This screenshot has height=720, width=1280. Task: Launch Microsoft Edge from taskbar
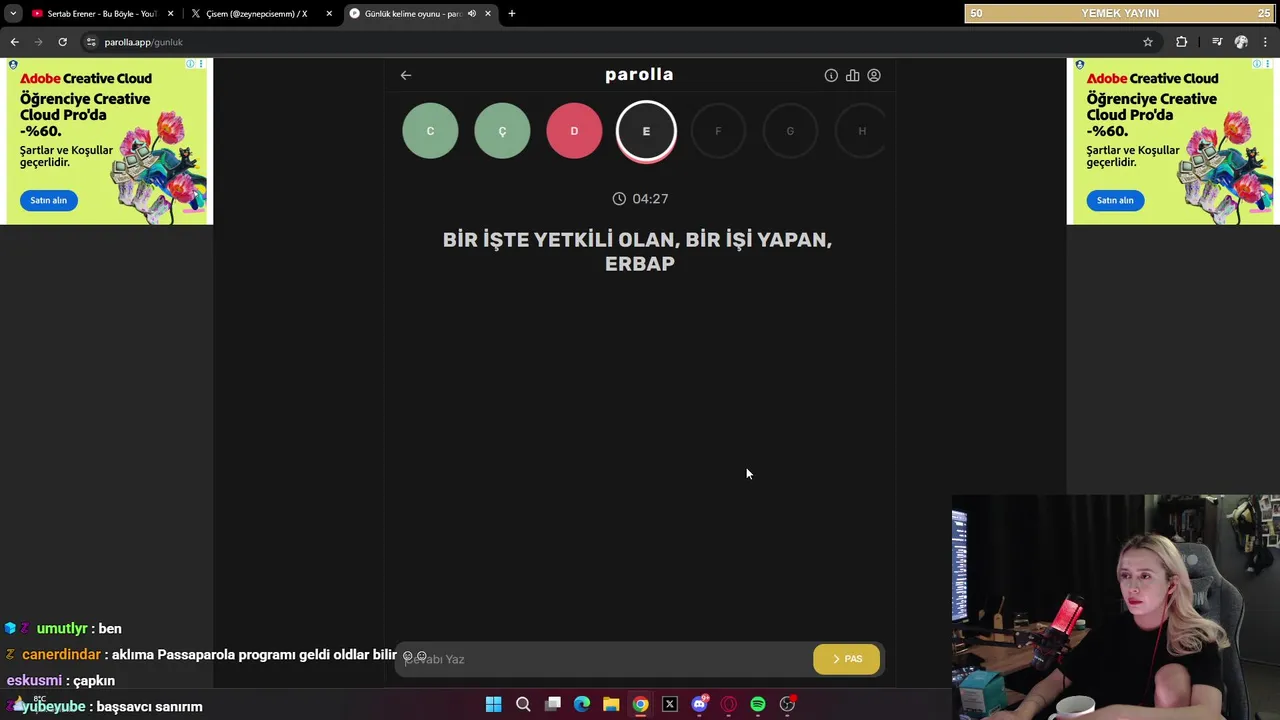(582, 705)
